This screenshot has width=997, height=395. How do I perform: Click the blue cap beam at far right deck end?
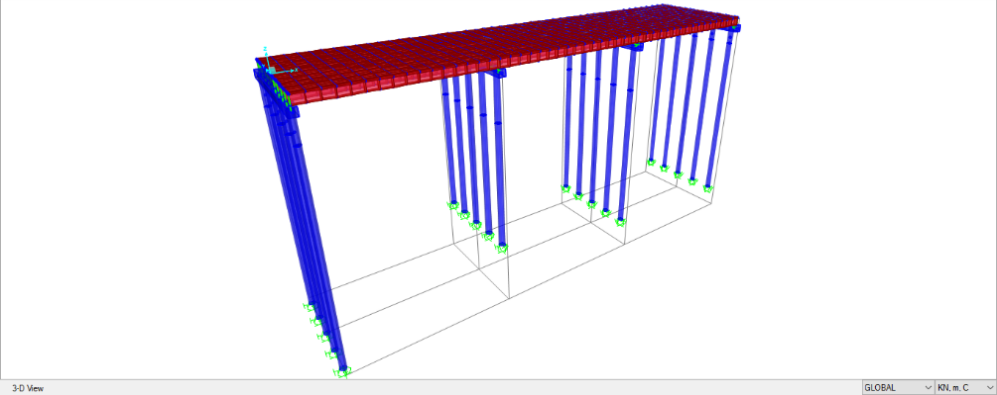[734, 27]
